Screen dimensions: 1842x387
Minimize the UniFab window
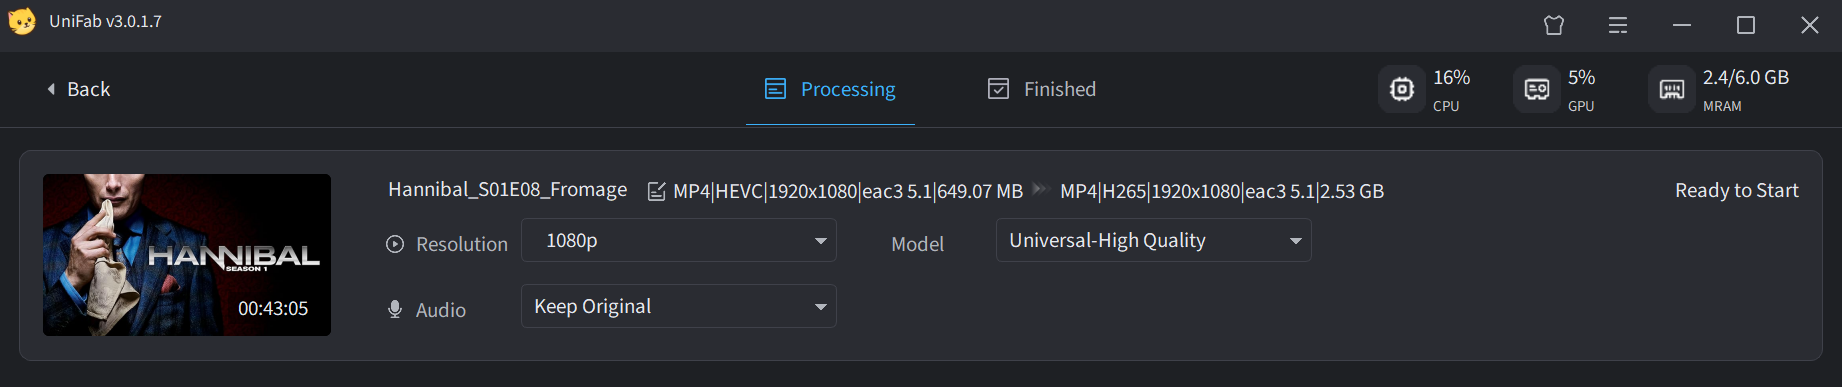click(x=1682, y=25)
